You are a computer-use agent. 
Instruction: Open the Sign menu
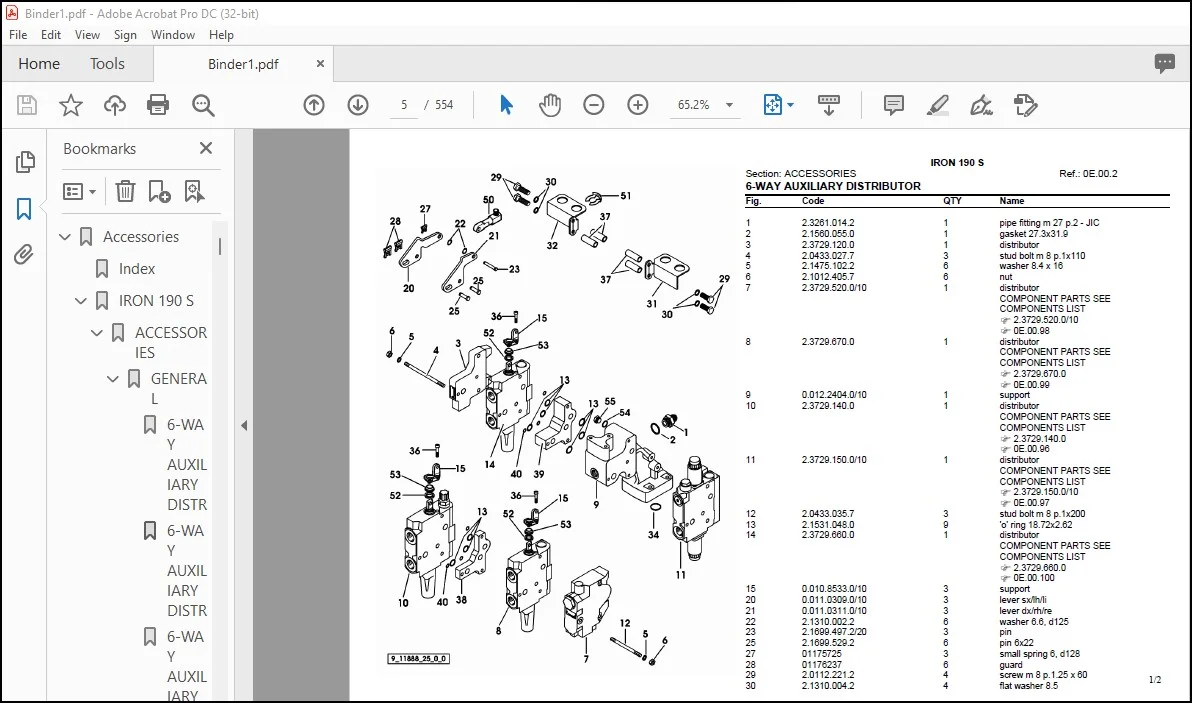click(125, 35)
